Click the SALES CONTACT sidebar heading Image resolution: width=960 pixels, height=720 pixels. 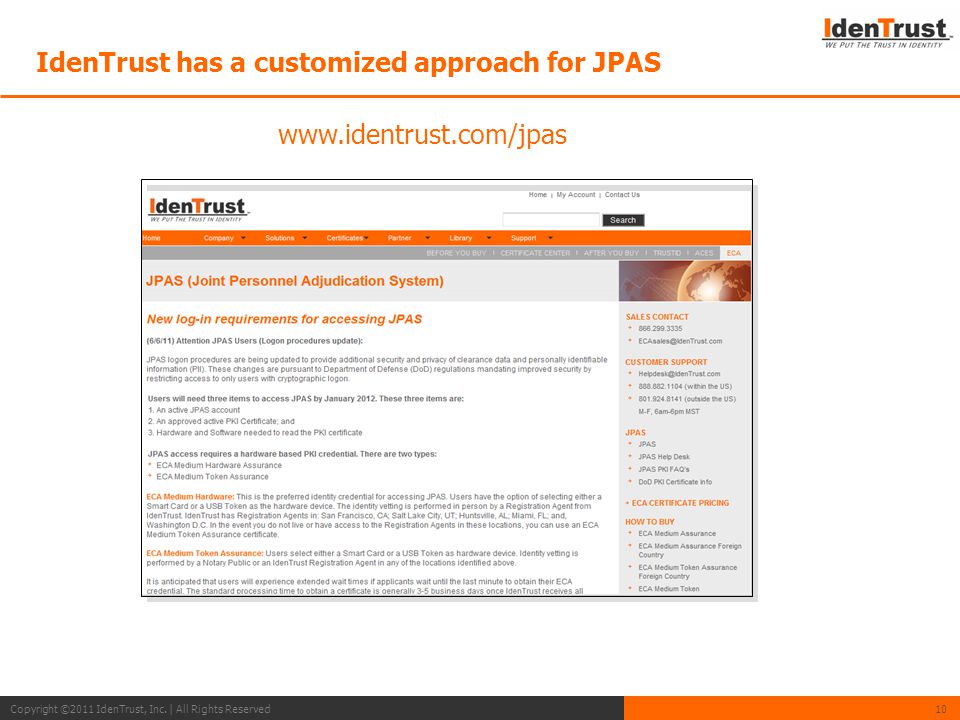click(656, 317)
